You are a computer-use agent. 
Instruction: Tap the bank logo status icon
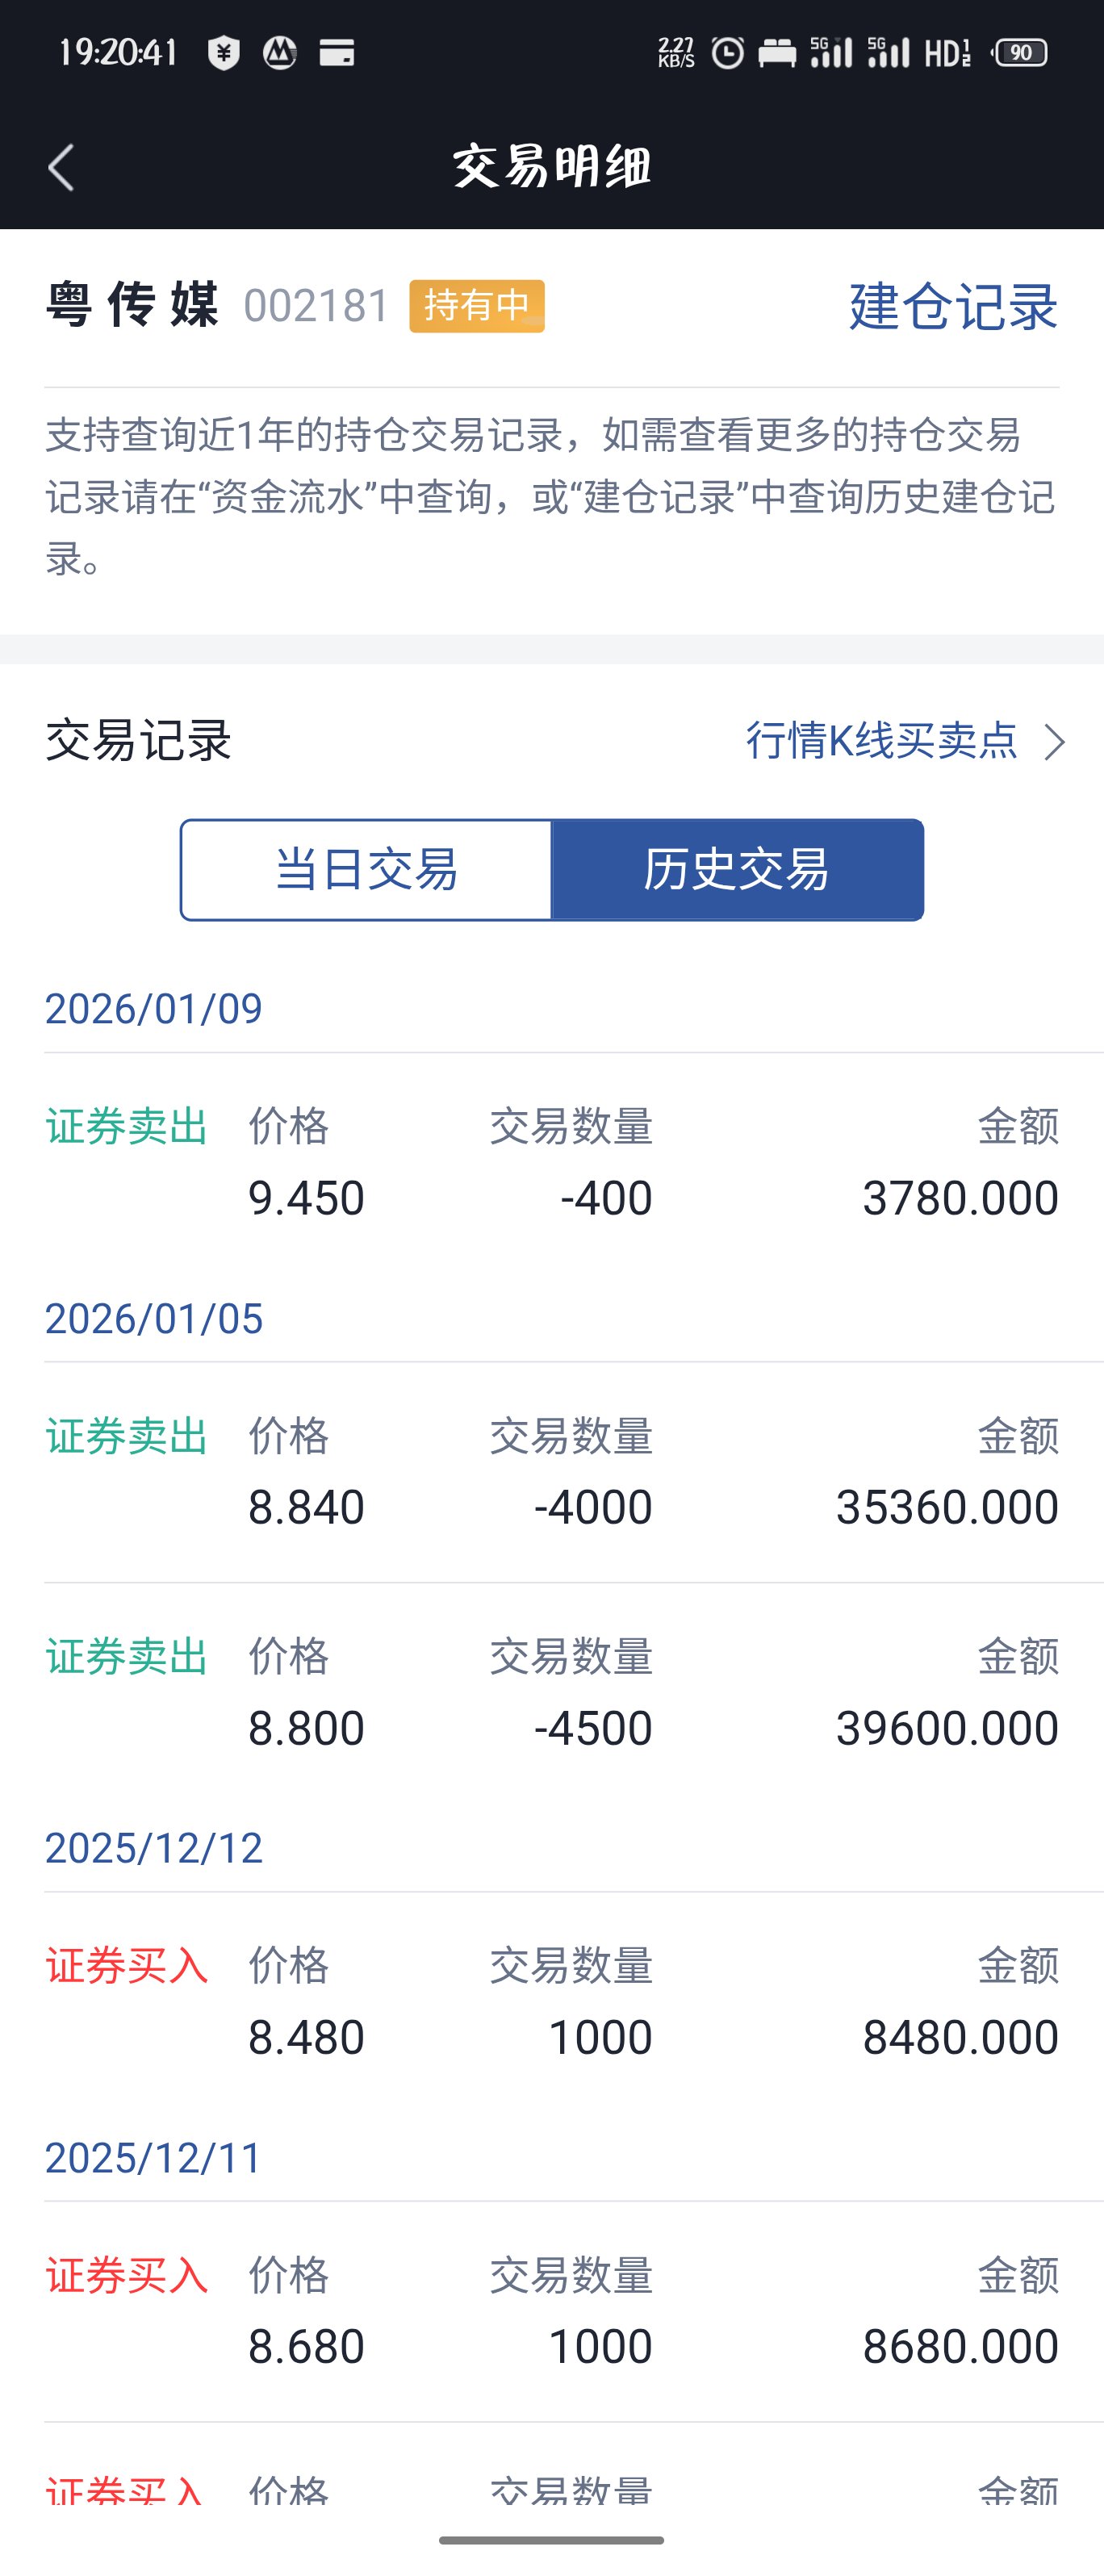pos(280,52)
